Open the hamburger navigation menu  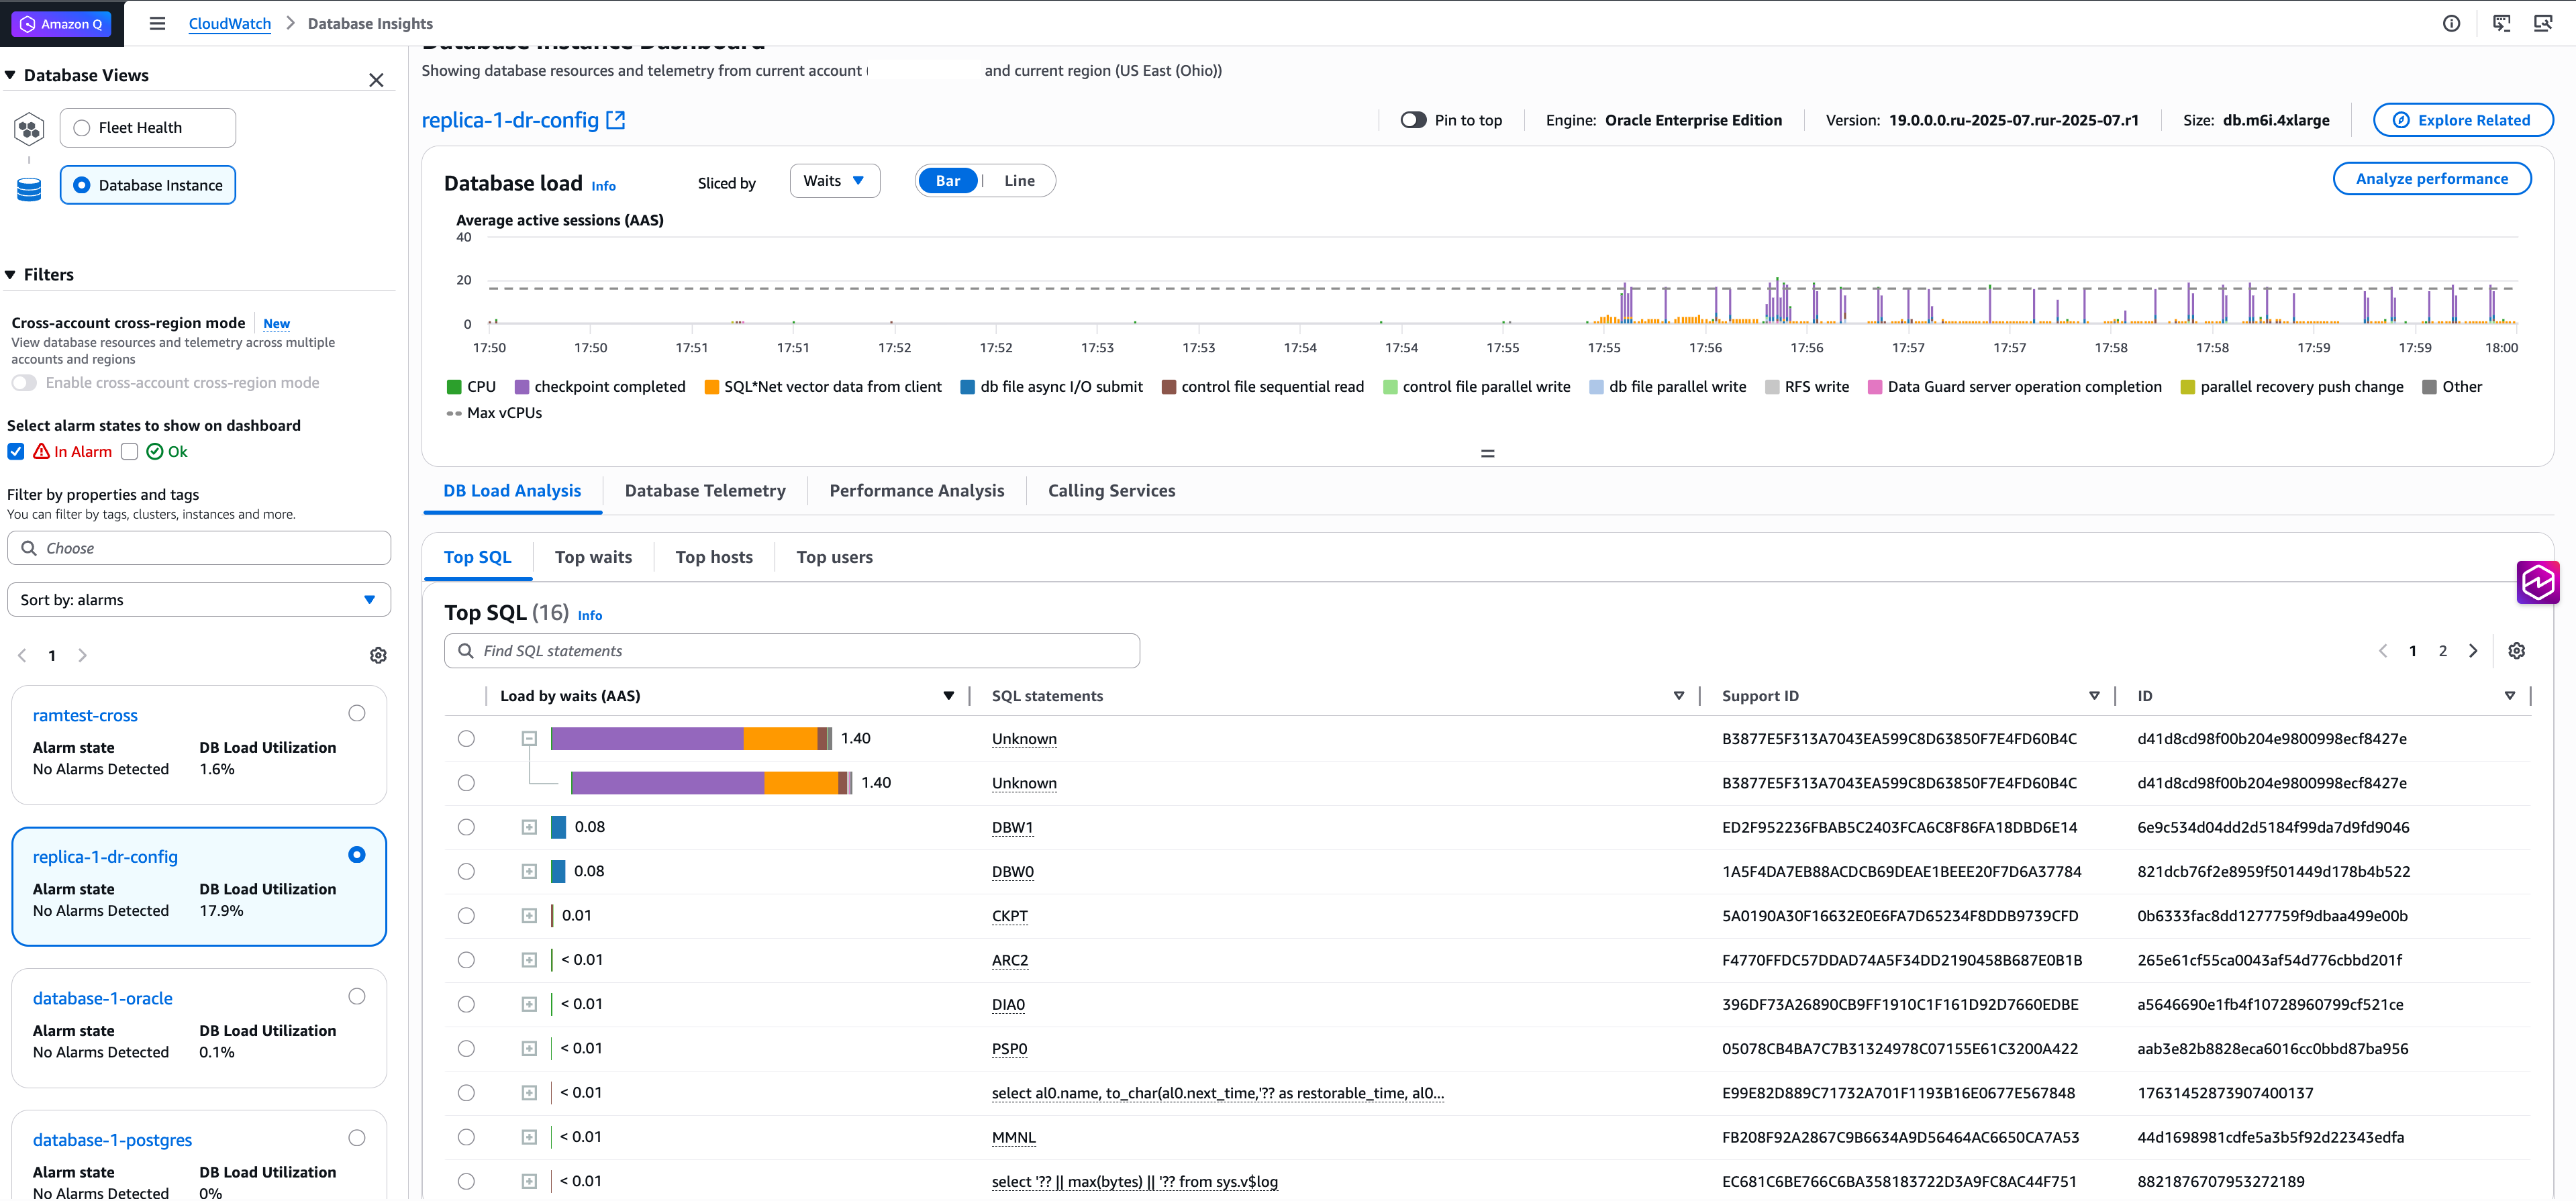(157, 23)
